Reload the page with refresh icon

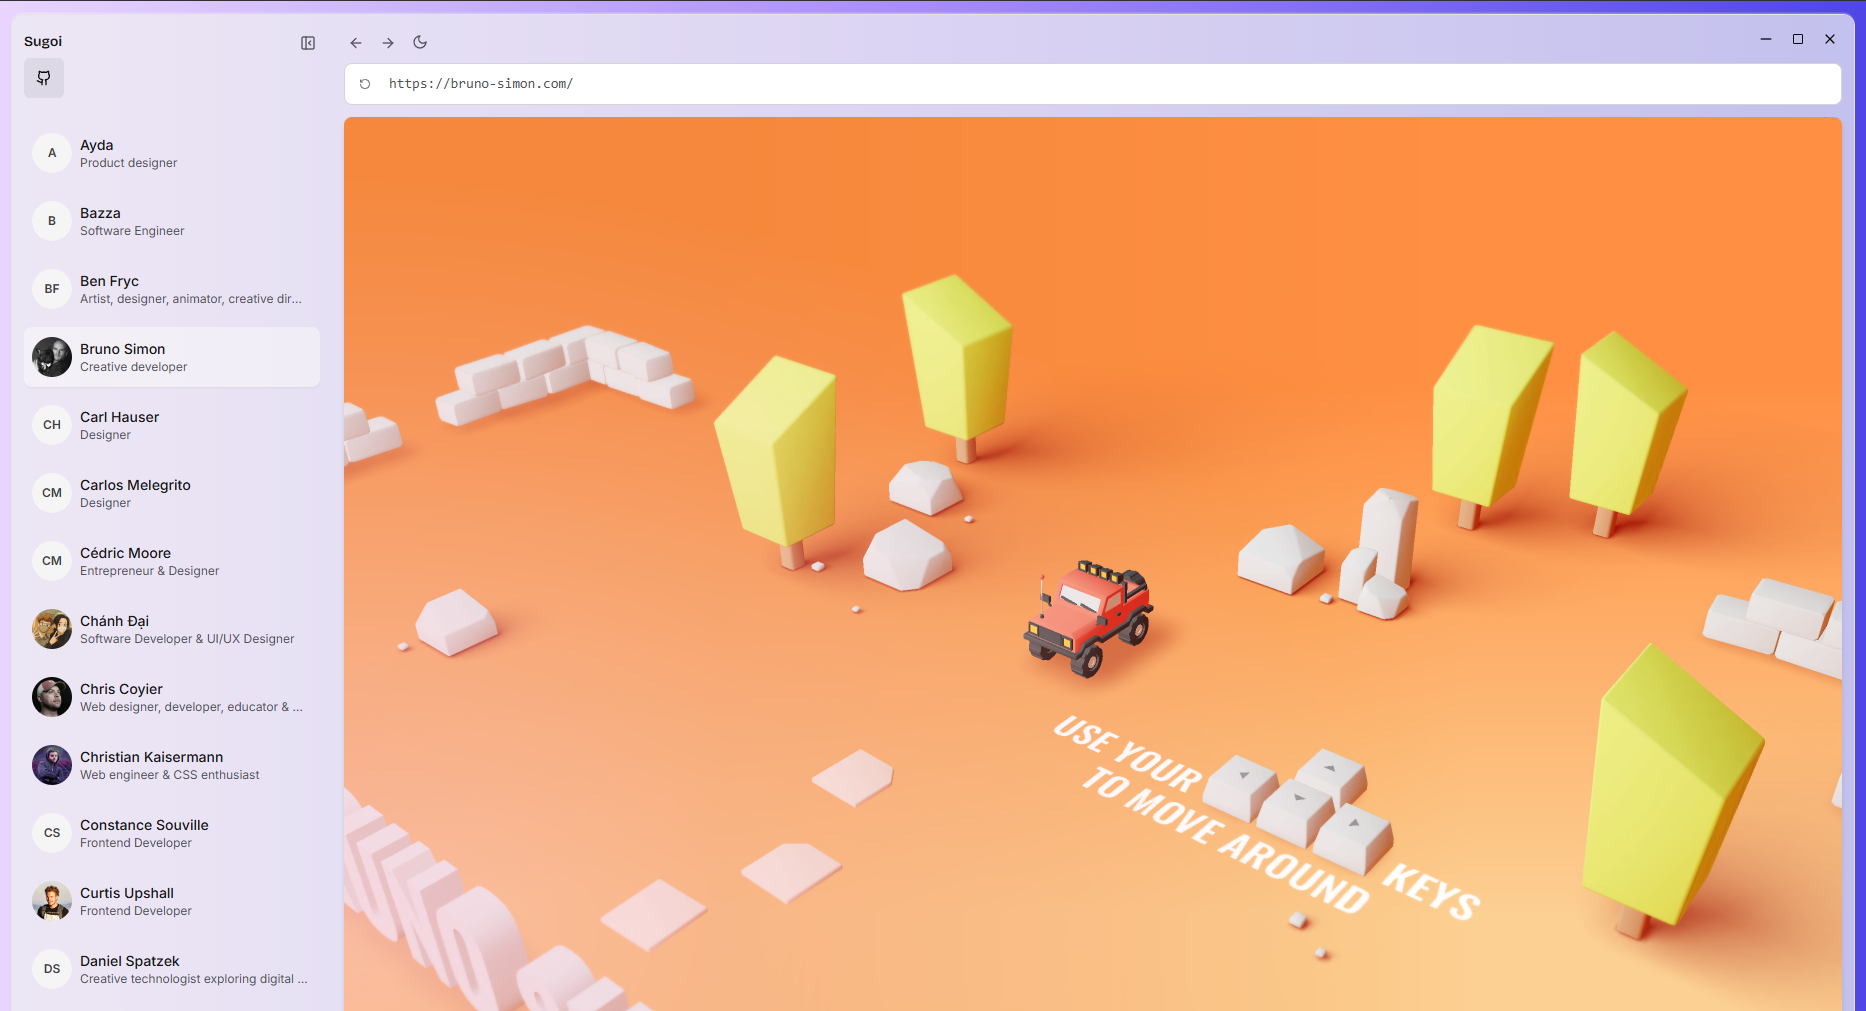pyautogui.click(x=365, y=84)
